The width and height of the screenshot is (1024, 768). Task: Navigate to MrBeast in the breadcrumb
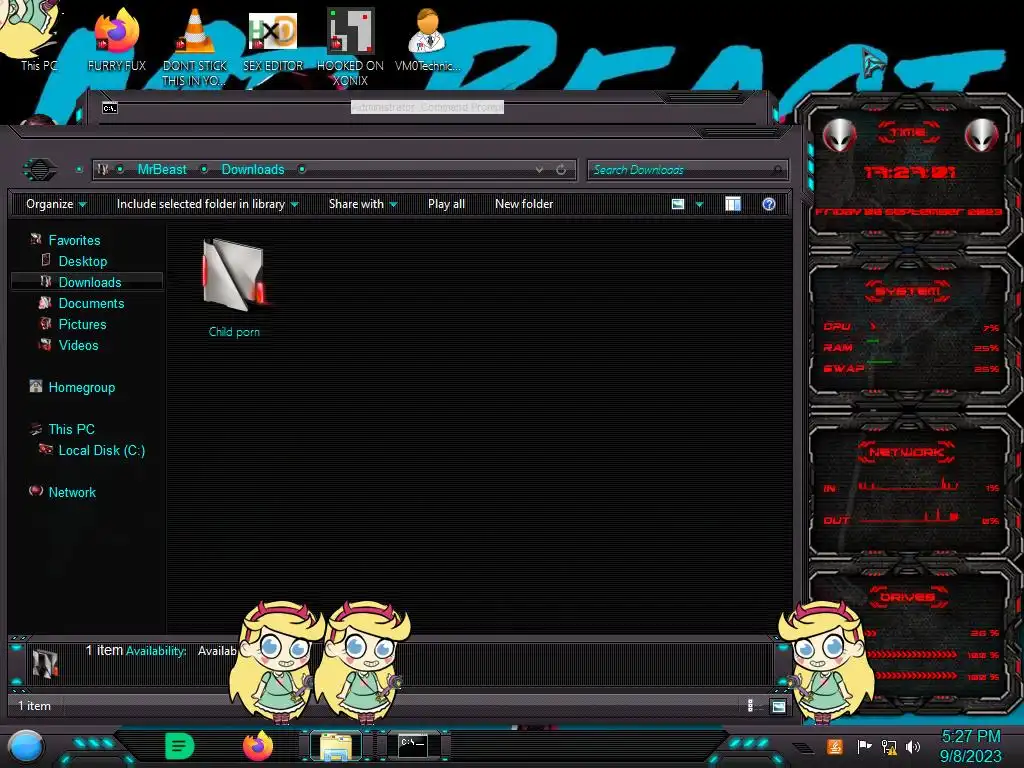pos(162,169)
